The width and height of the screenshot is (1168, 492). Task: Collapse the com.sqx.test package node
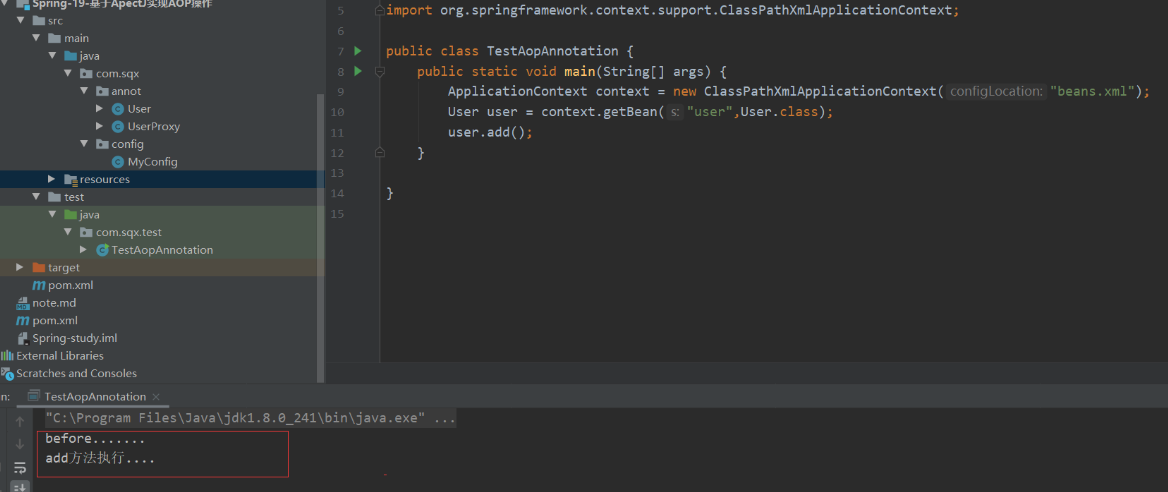point(68,233)
